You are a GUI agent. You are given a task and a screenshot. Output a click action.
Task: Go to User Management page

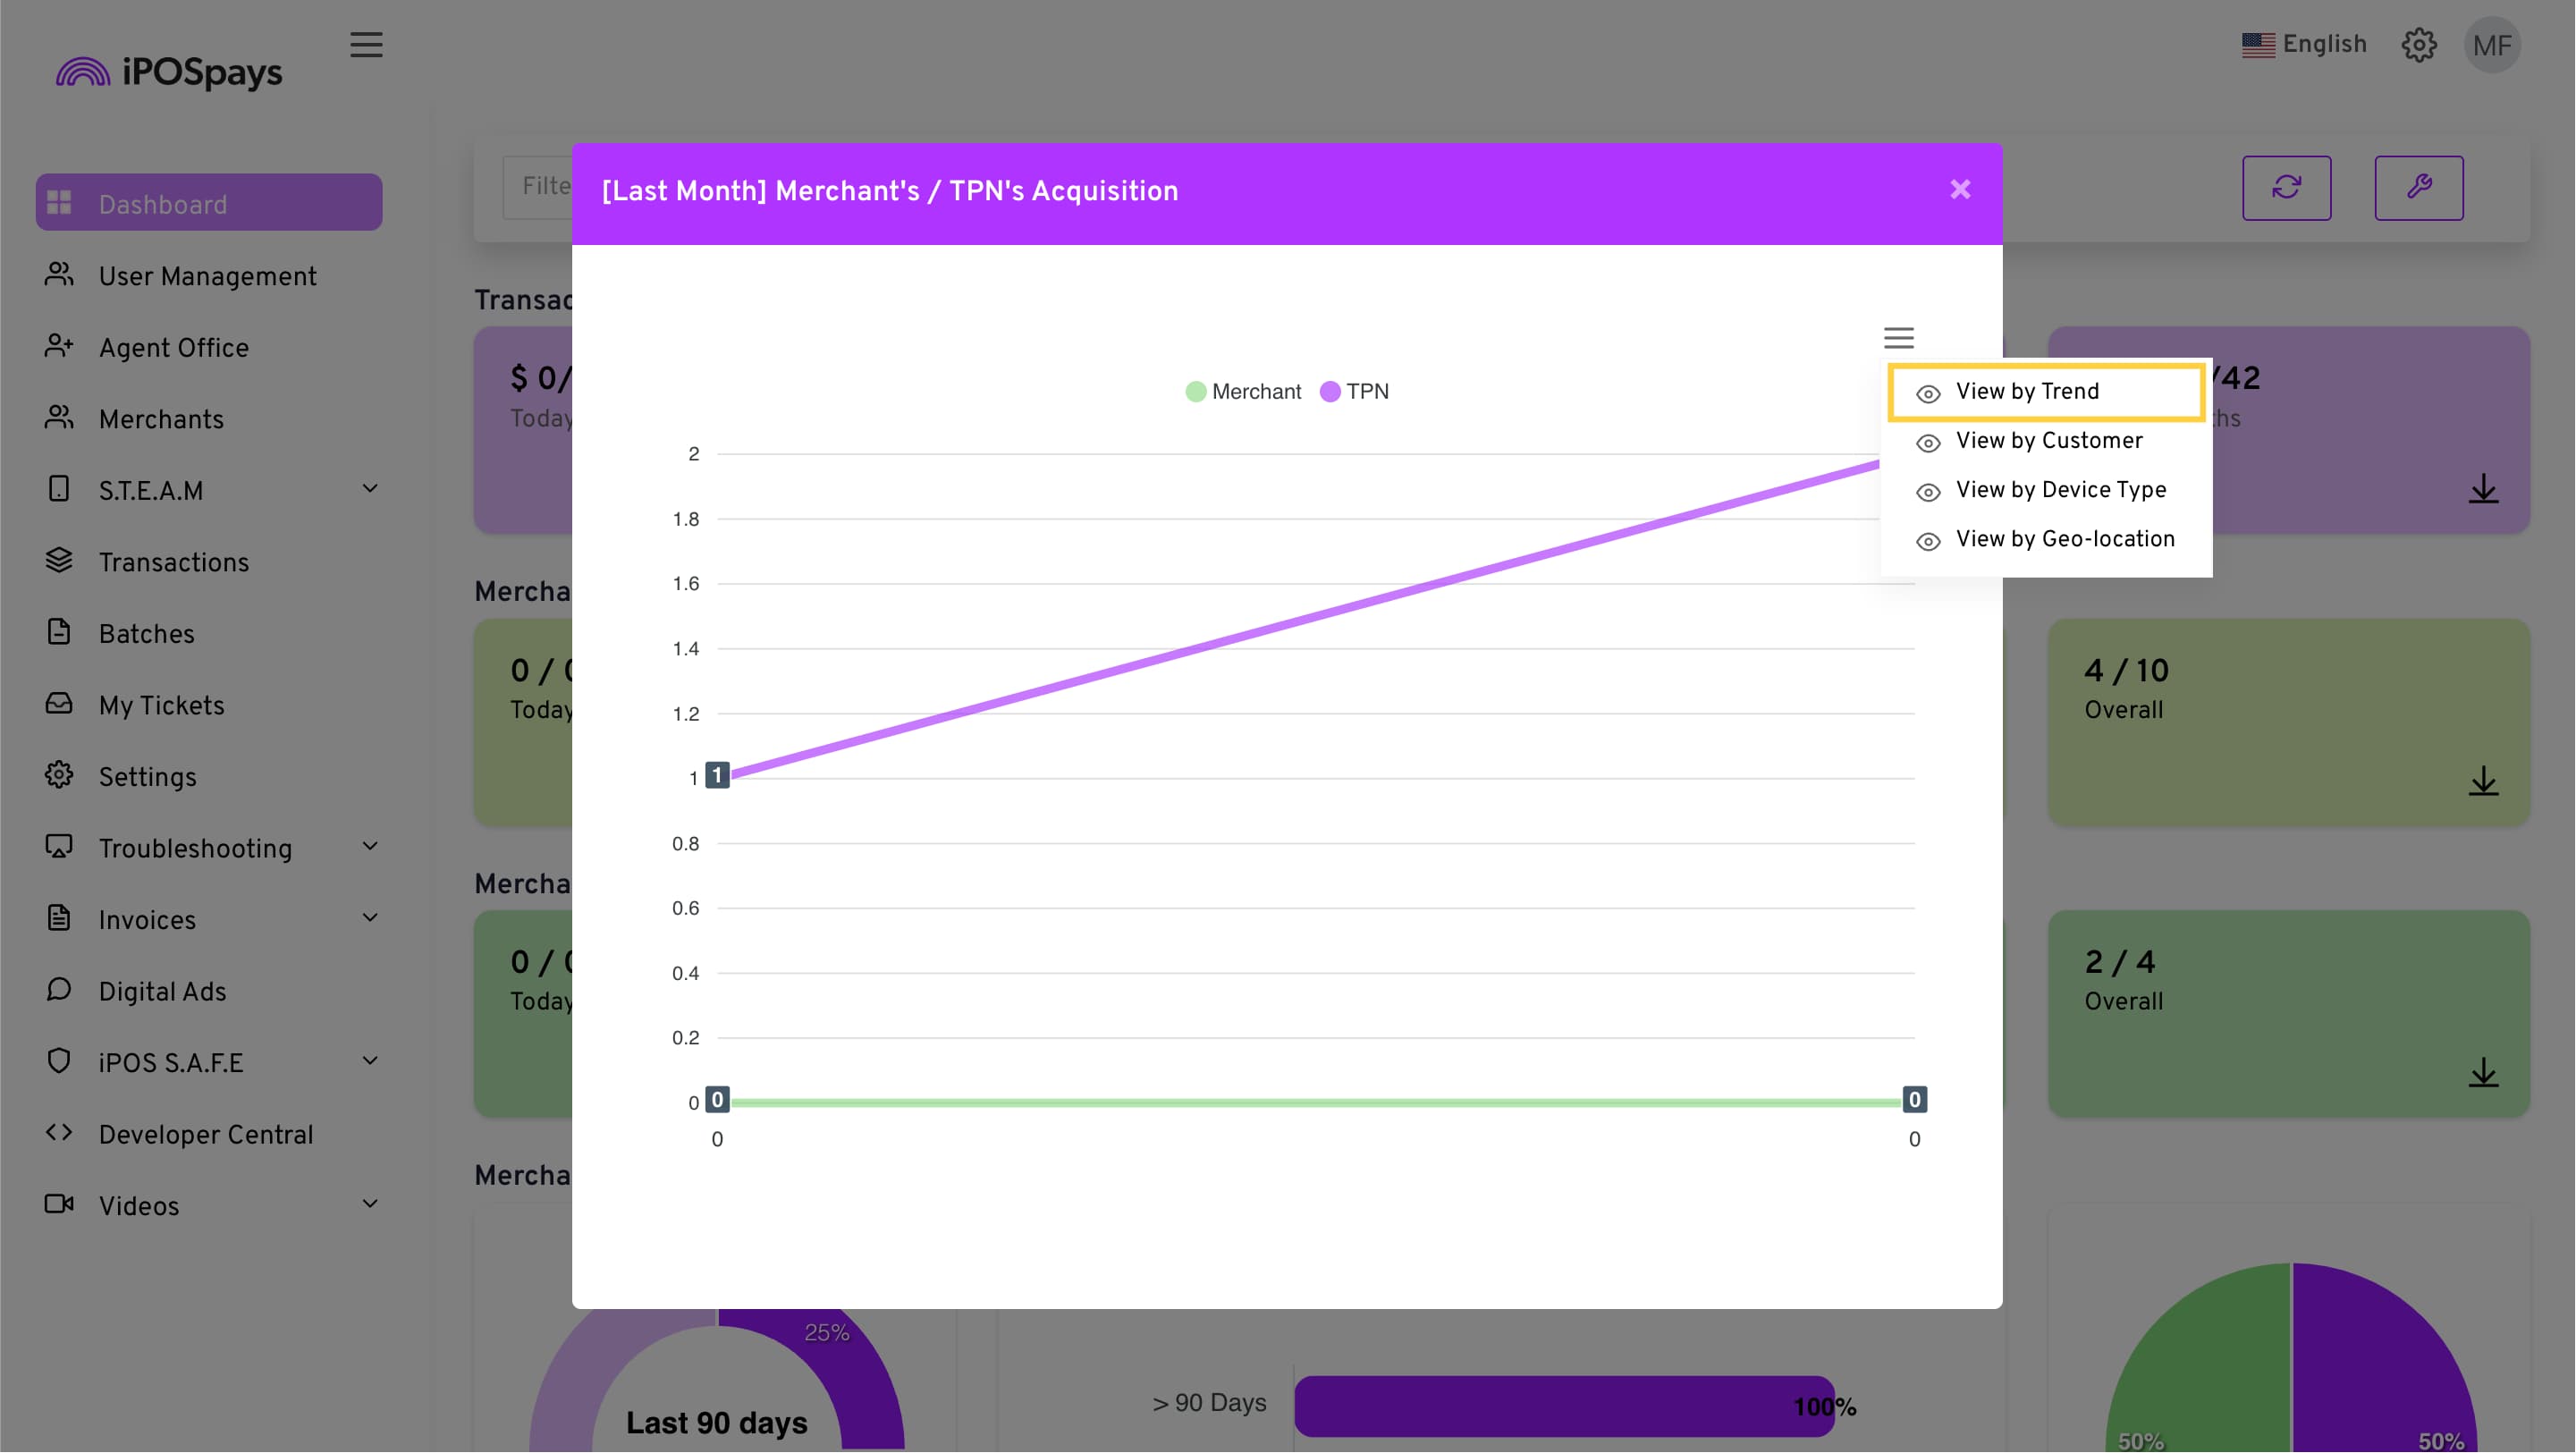coord(209,277)
